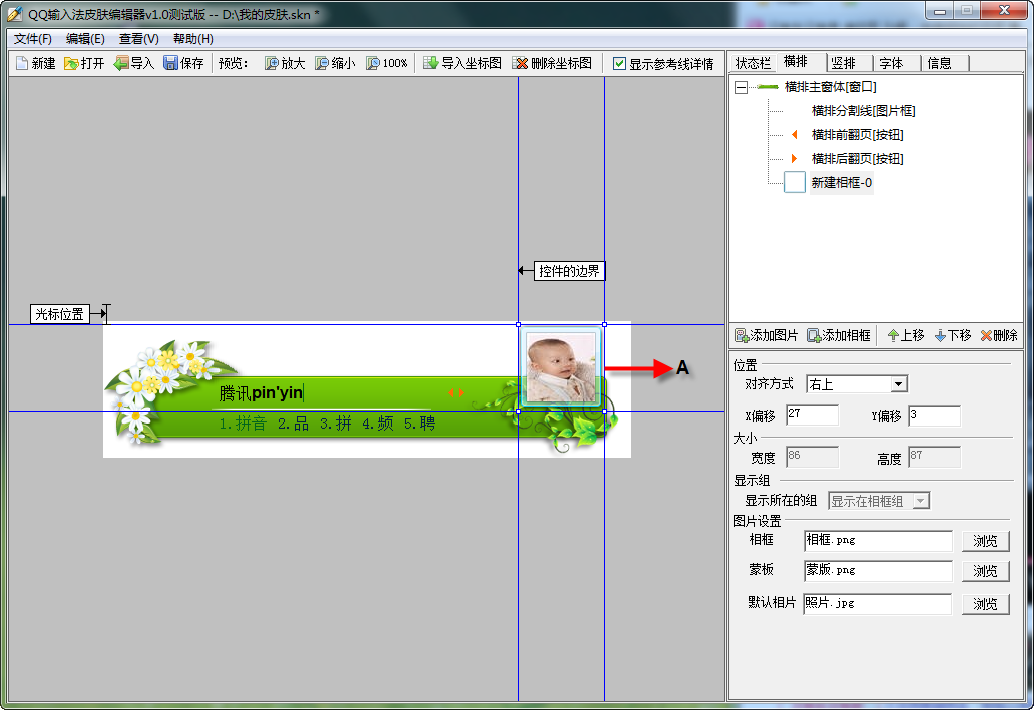This screenshot has height=710, width=1034.
Task: Click the 新建 (New) toolbar icon
Action: point(36,63)
